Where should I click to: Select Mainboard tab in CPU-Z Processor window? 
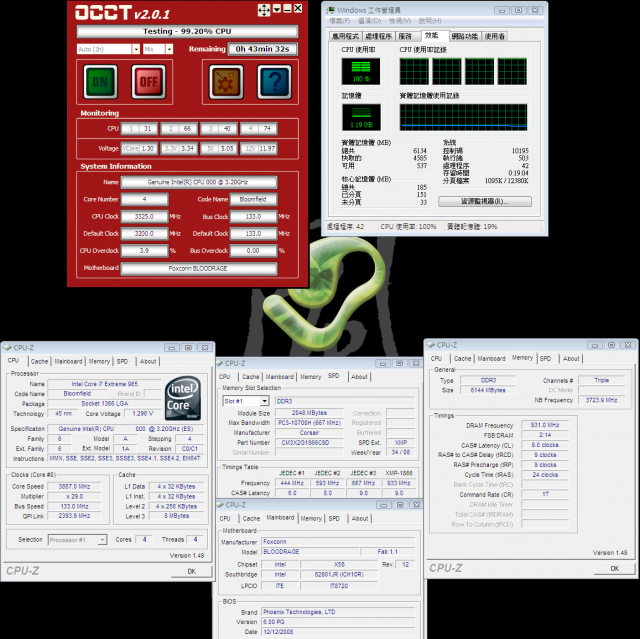68,362
